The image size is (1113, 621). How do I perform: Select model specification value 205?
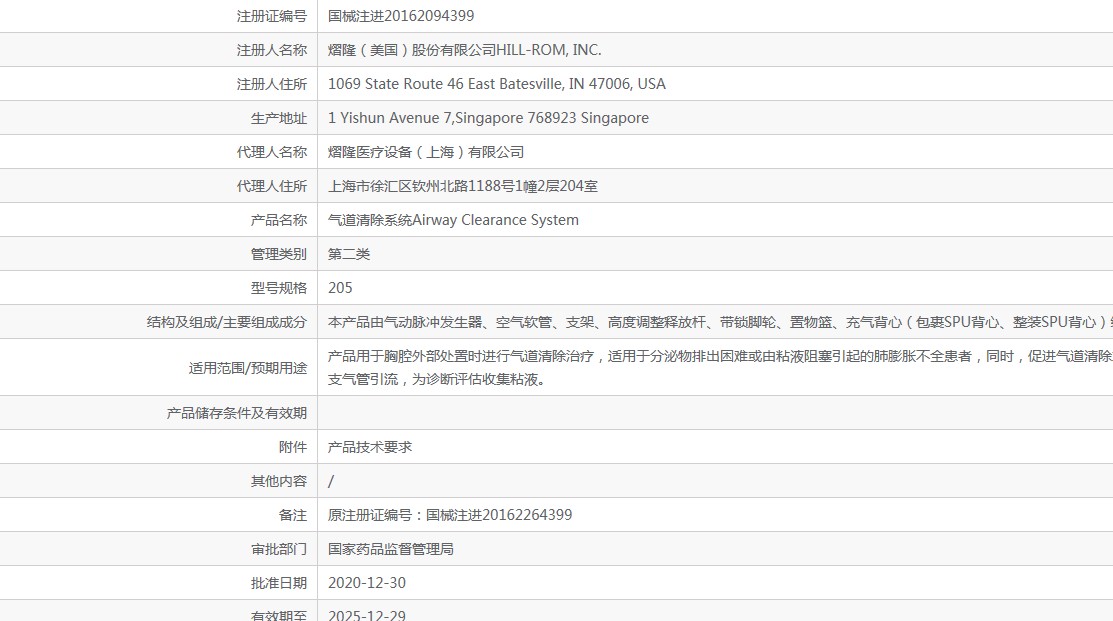tap(340, 287)
